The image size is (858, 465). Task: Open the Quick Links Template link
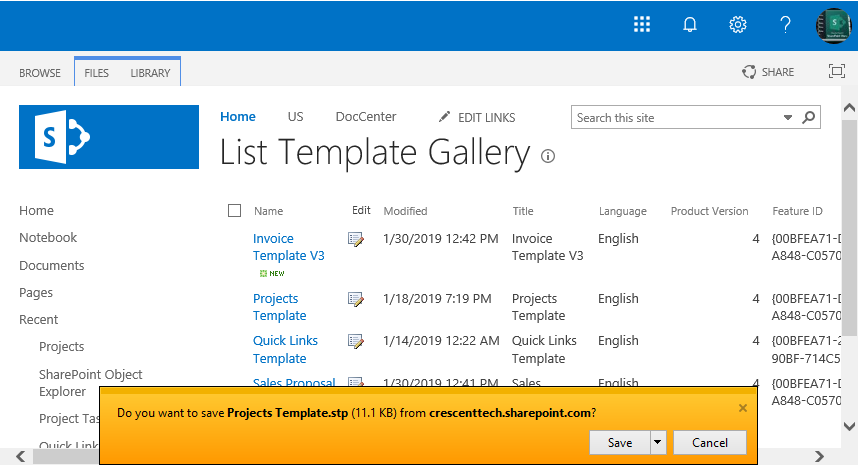pyautogui.click(x=285, y=349)
